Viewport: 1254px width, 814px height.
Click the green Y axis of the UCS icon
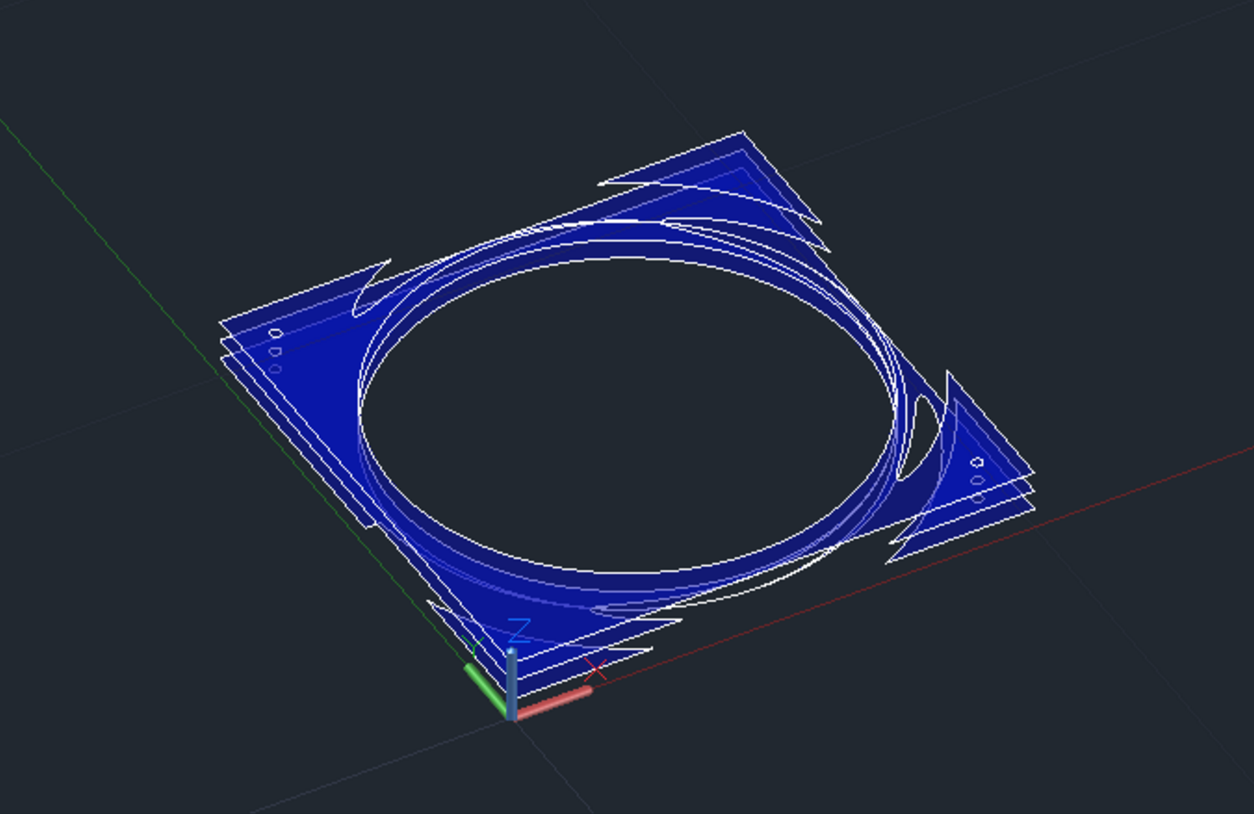coord(487,689)
